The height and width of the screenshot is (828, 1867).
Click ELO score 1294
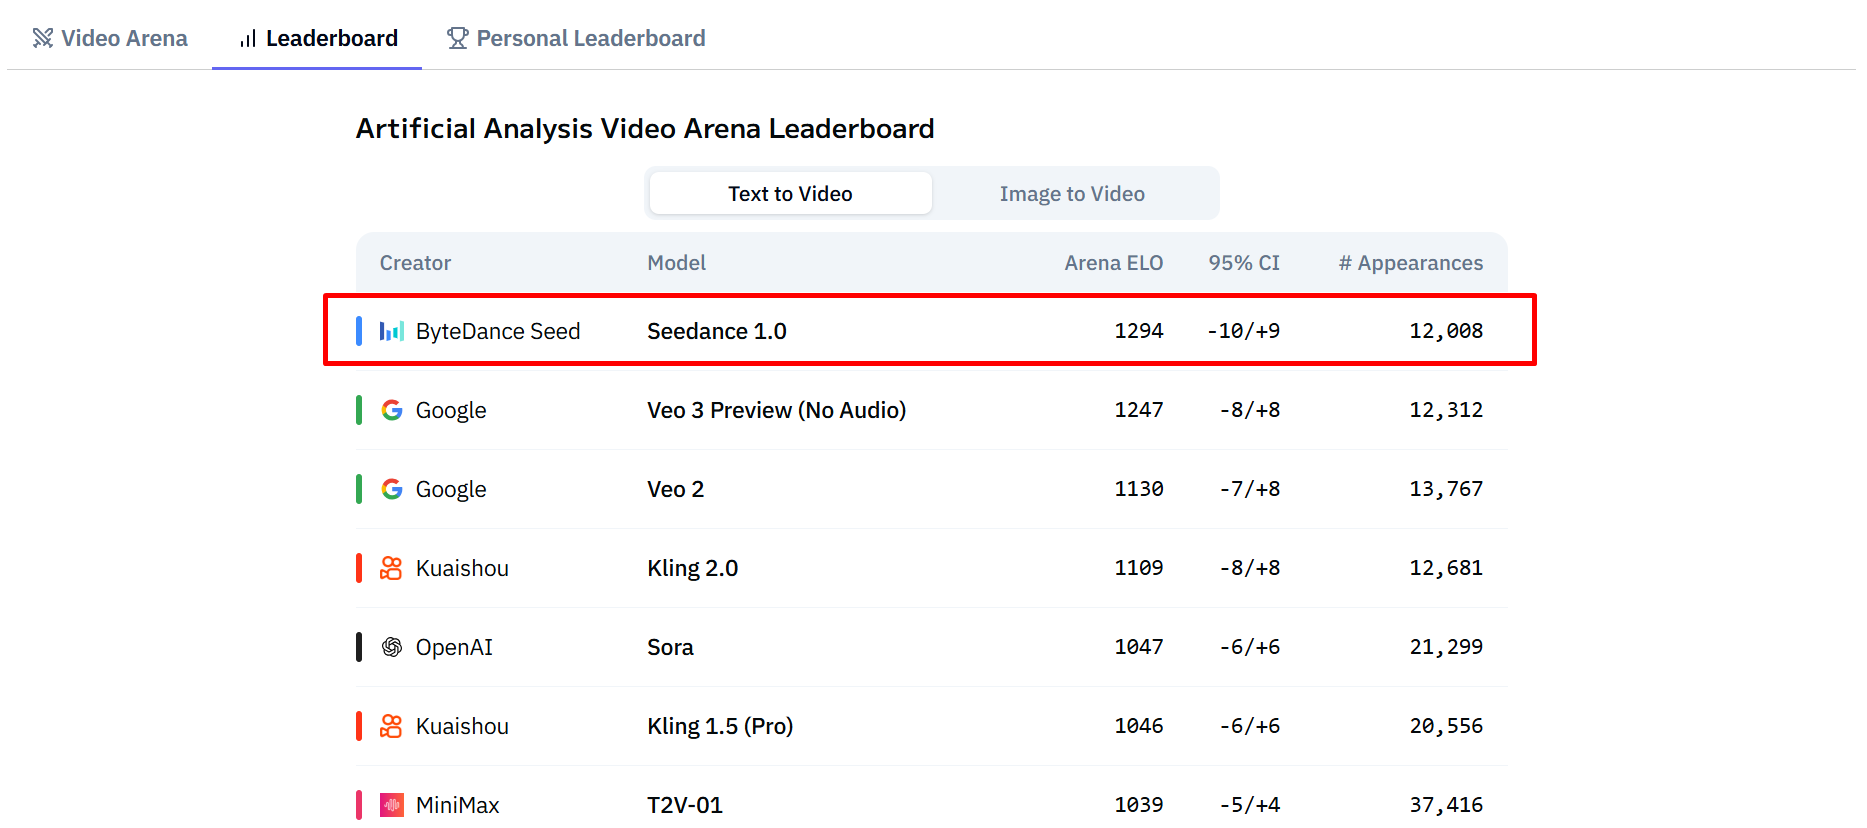click(x=1139, y=331)
